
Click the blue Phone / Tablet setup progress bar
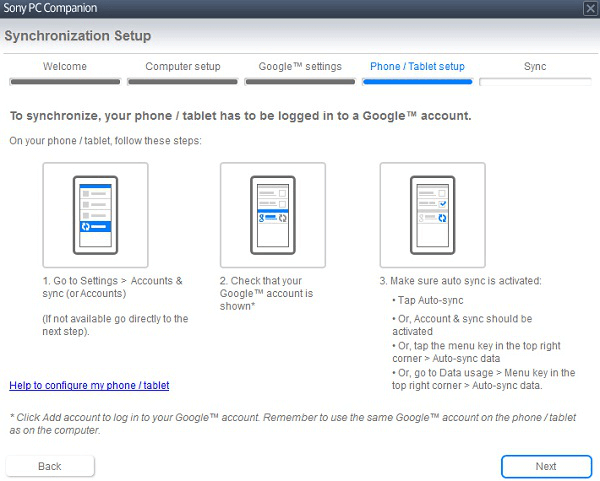pos(417,82)
